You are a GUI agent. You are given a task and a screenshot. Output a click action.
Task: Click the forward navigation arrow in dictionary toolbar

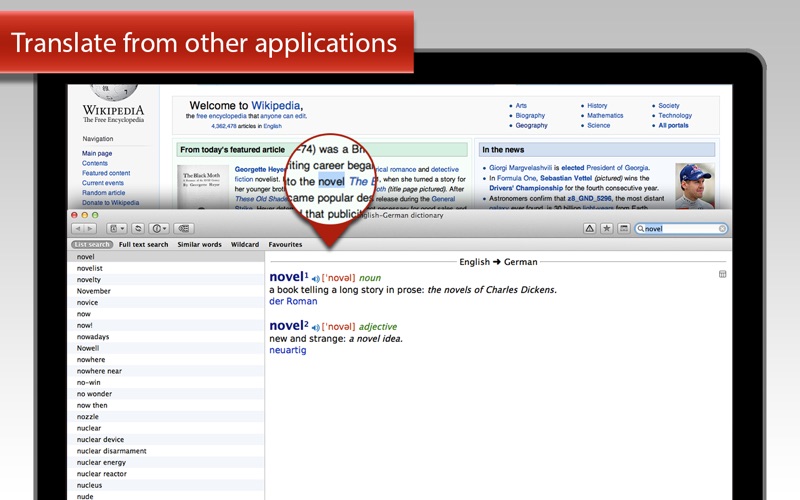coord(90,229)
